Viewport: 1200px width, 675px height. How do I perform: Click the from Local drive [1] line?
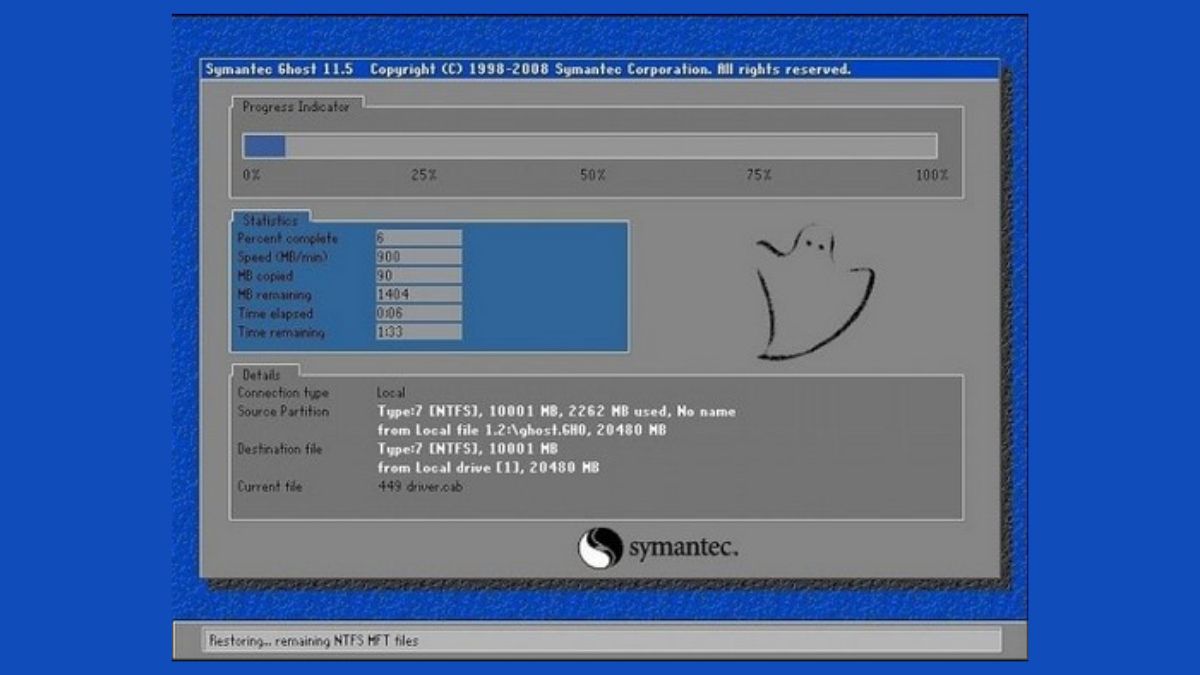point(488,467)
